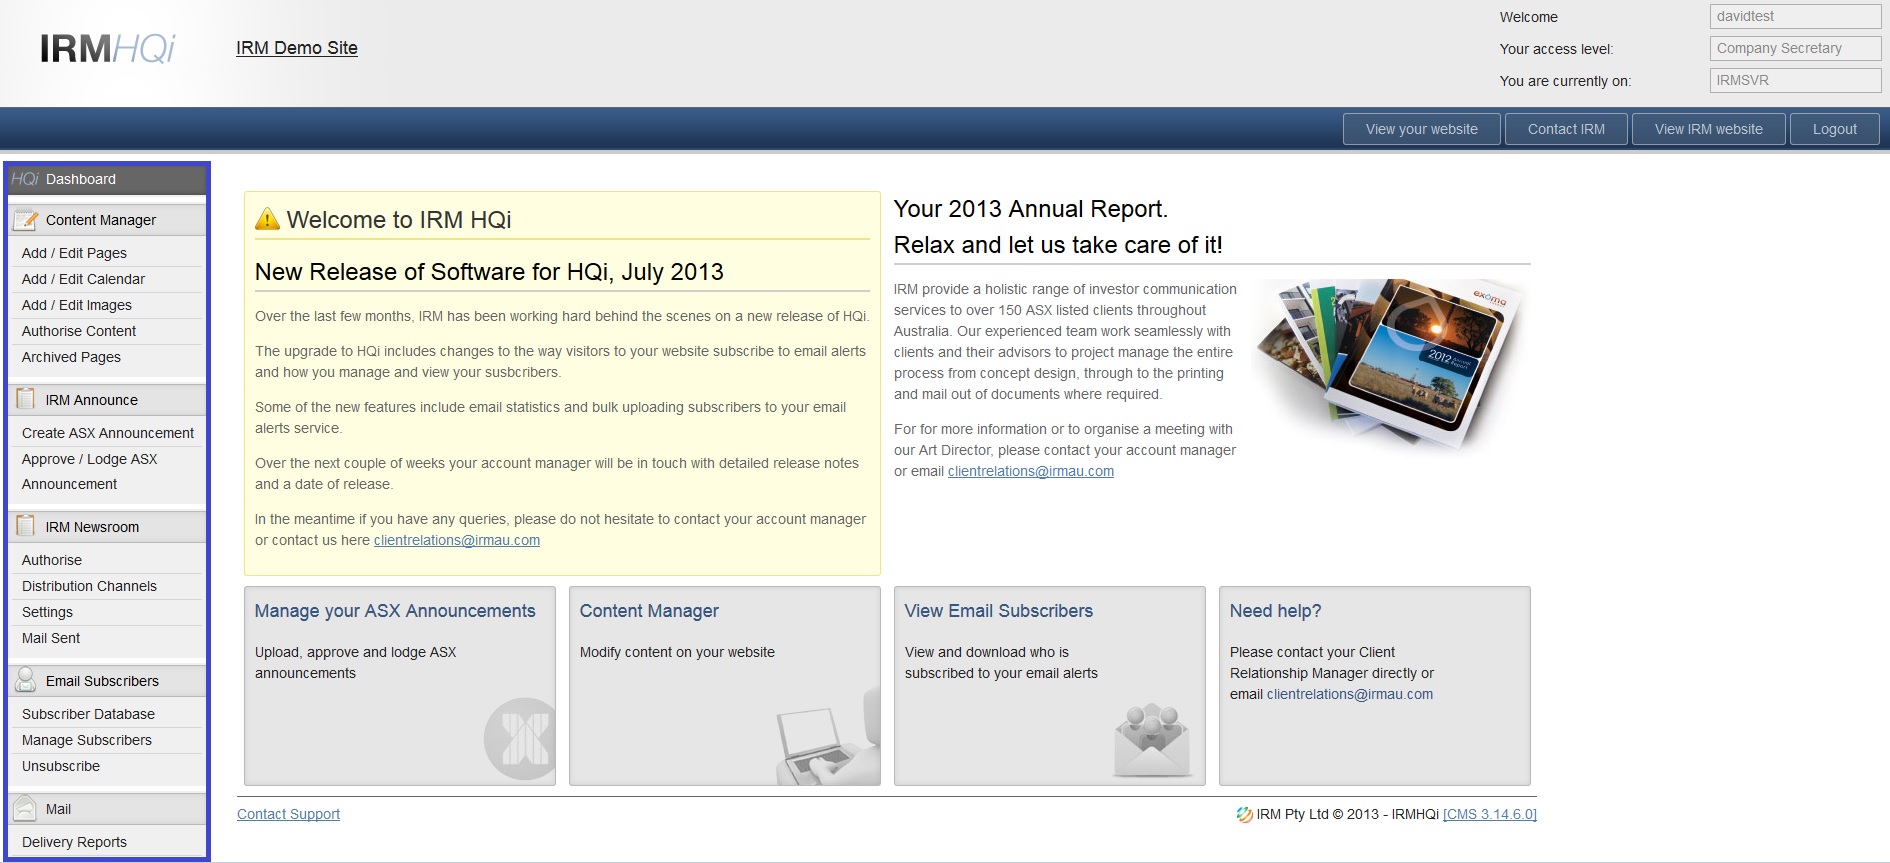Click the Content Manager notepad icon
The image size is (1890, 863).
(26, 219)
